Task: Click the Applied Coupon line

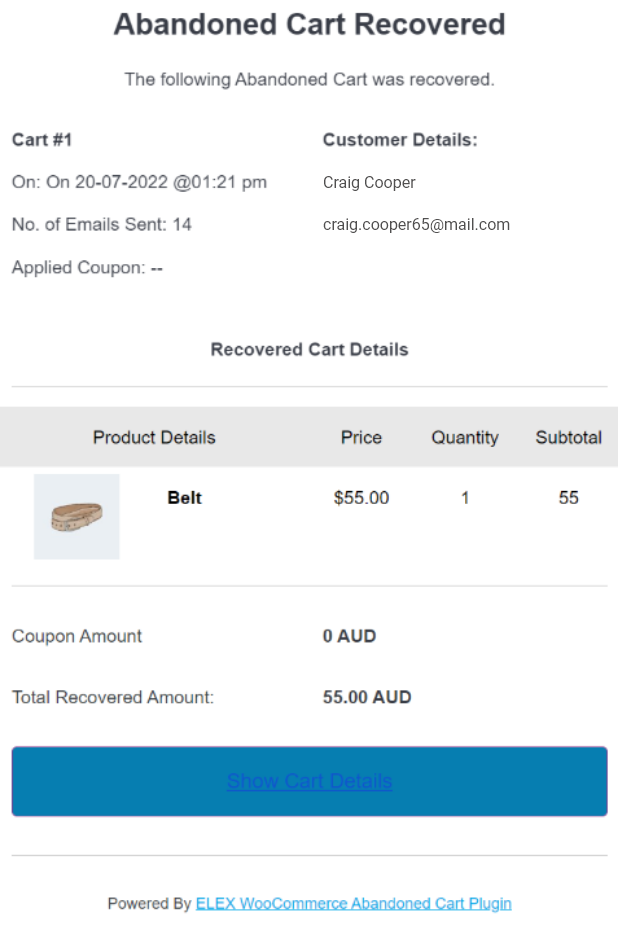Action: 87,268
